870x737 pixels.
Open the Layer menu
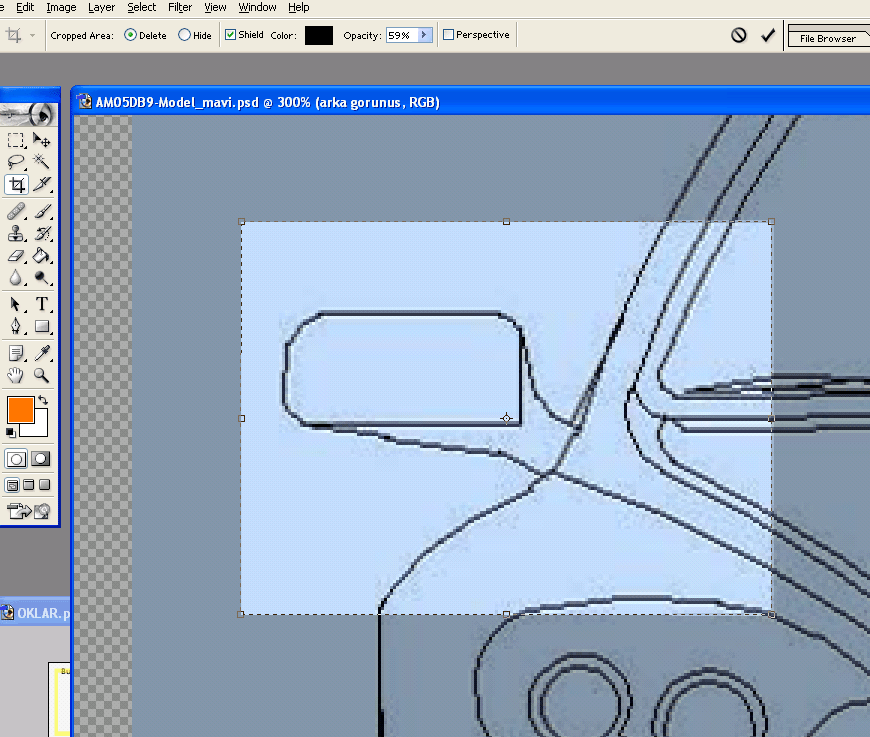point(101,7)
